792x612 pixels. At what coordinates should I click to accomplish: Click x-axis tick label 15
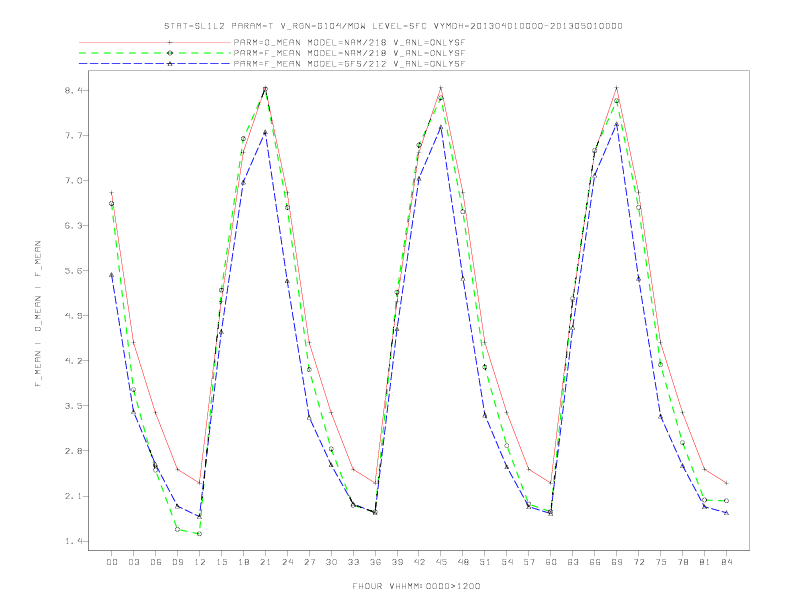221,562
